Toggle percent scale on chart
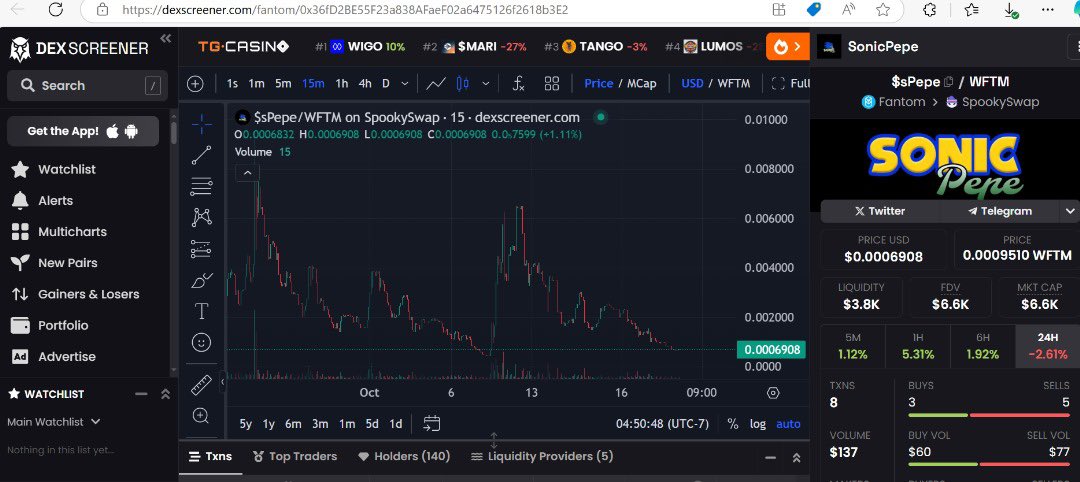This screenshot has width=1080, height=482. (733, 423)
